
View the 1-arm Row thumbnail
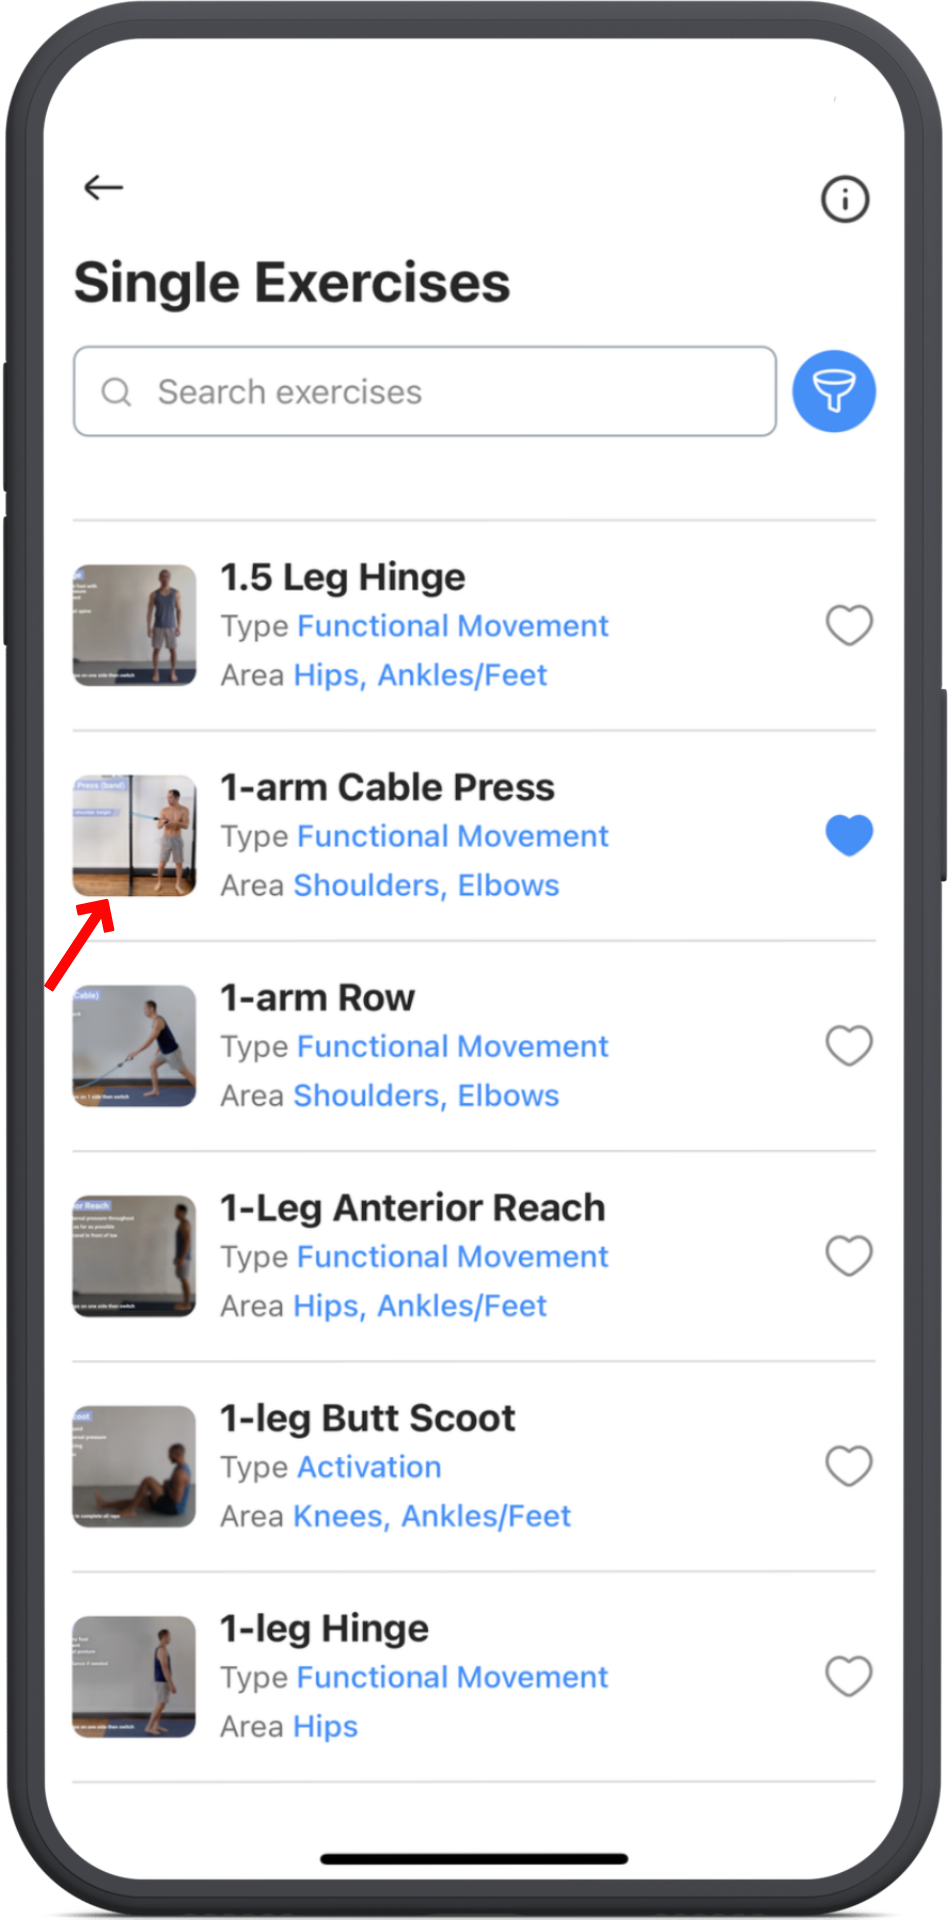[x=134, y=1046]
